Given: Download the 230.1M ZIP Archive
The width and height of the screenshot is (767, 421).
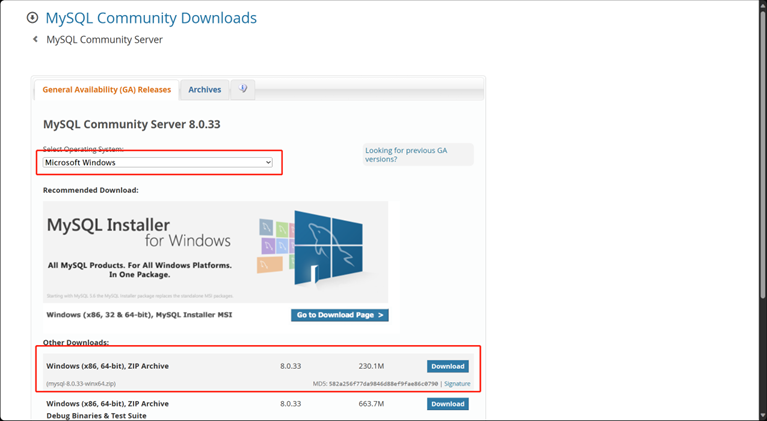Looking at the screenshot, I should [x=448, y=366].
